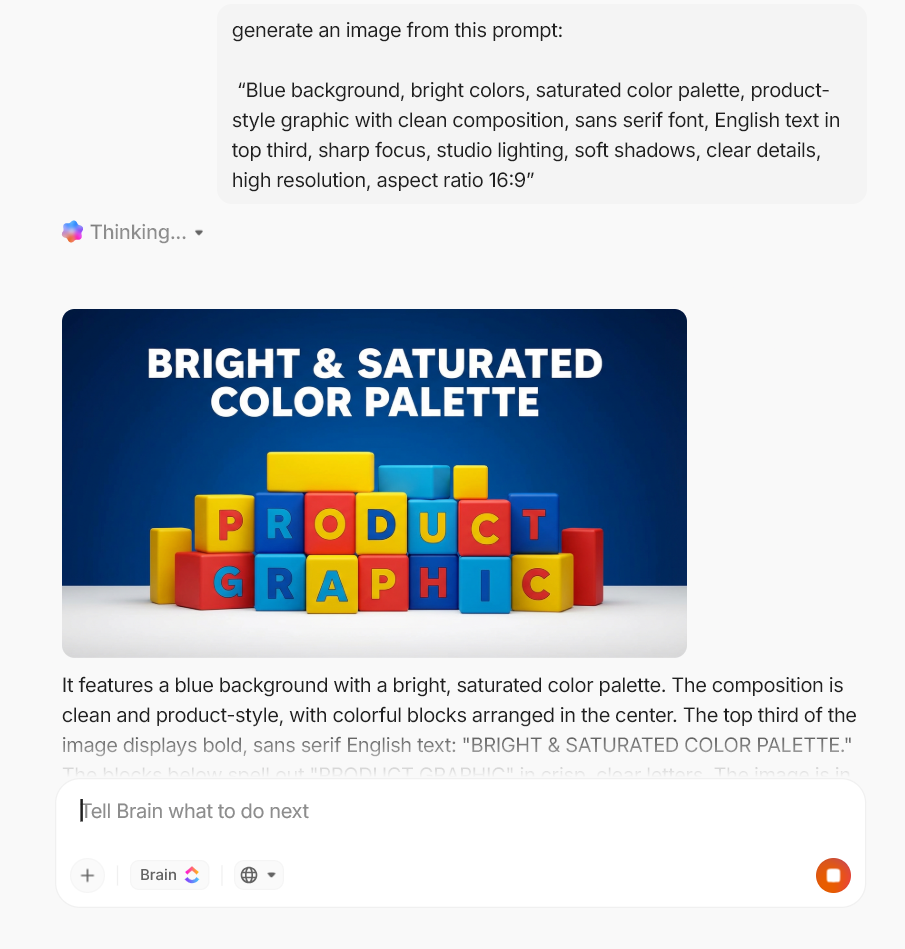The image size is (905, 949).
Task: Stop the response with the orange button
Action: click(833, 875)
